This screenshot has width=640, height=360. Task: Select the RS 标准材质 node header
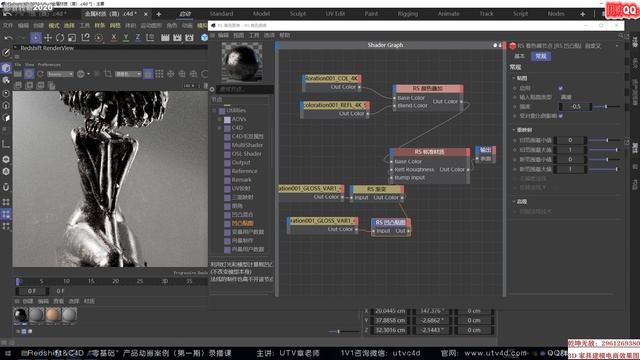tap(429, 152)
